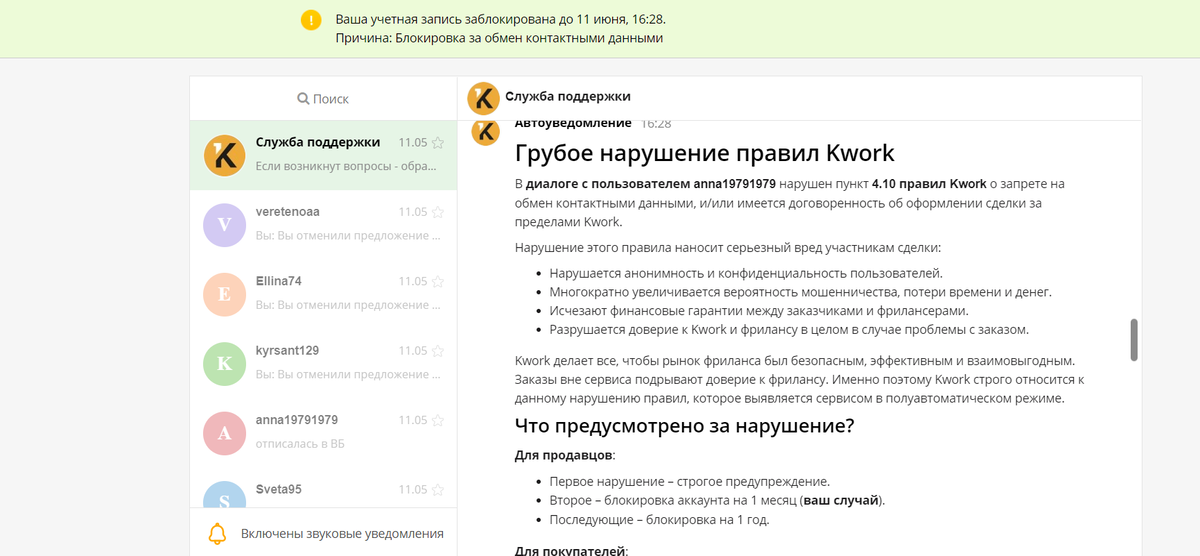1200x556 pixels.
Task: Open the kyrsant129 chat
Action: tap(323, 363)
